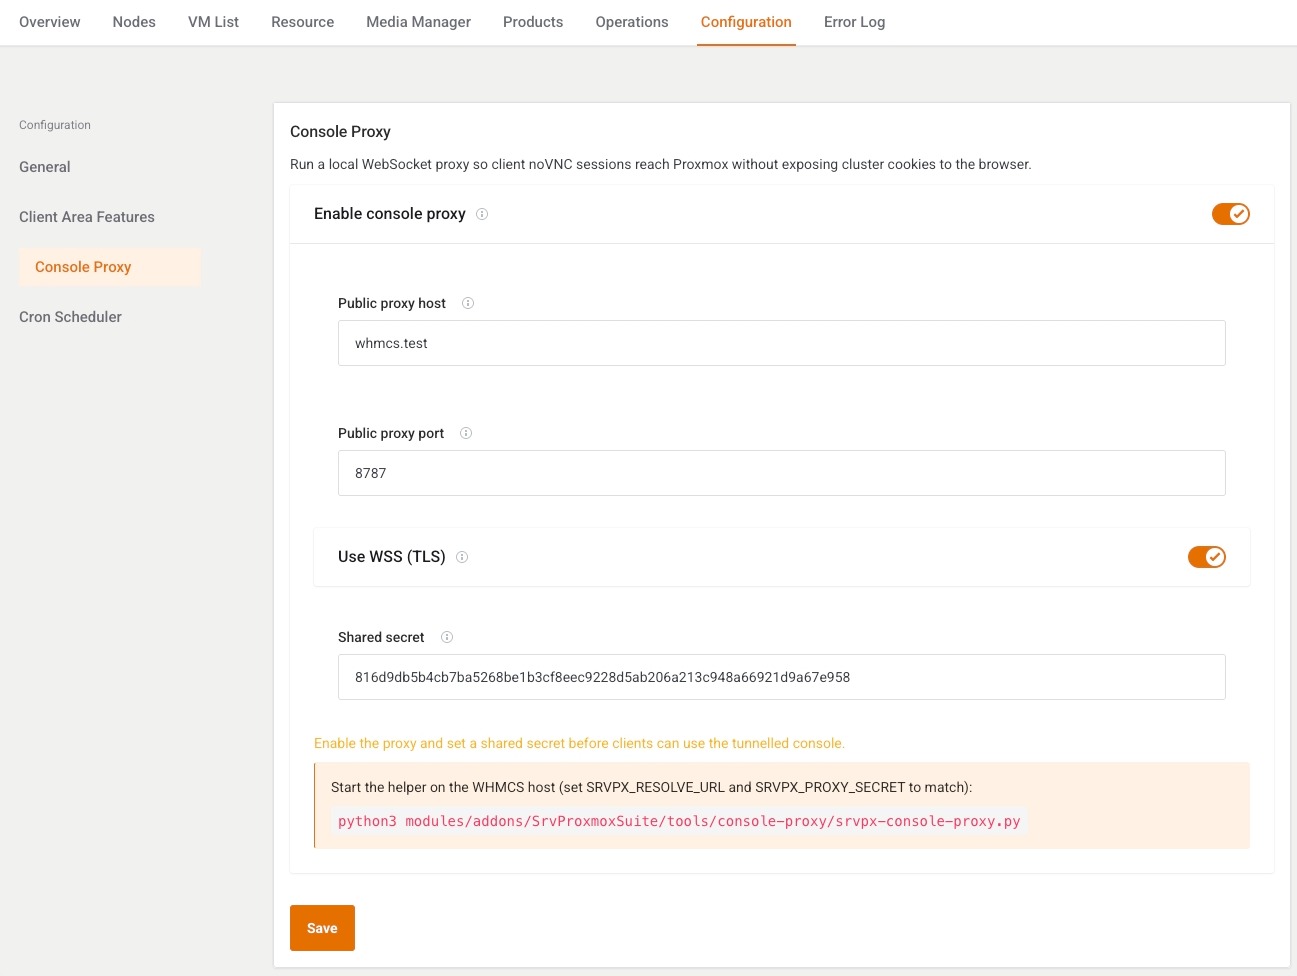Click the python3 helper command text
This screenshot has height=976, width=1297.
679,821
